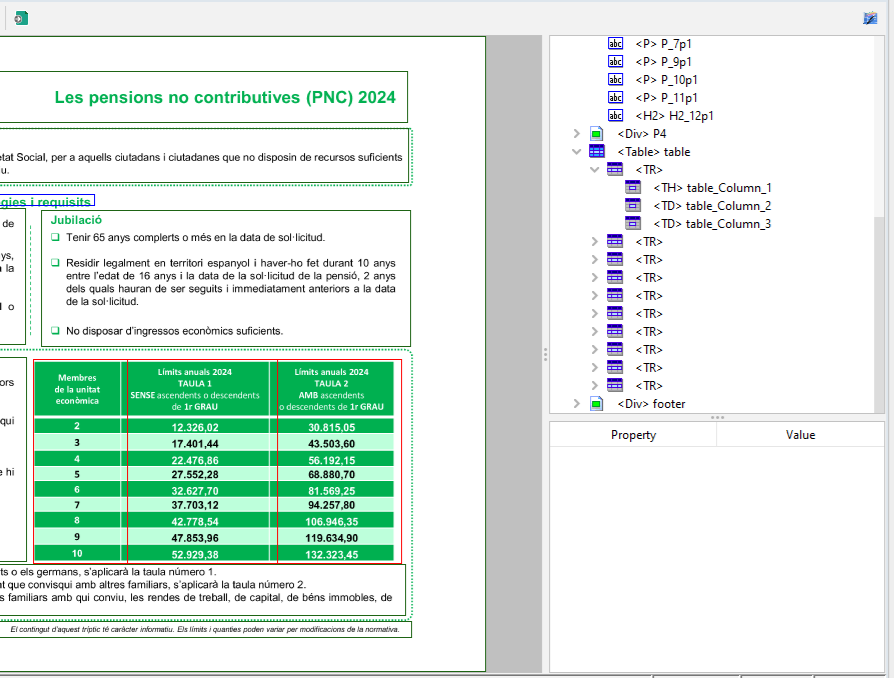Viewport: 894px width, 678px height.
Task: Collapse the expanded <TR> node
Action: [594, 170]
